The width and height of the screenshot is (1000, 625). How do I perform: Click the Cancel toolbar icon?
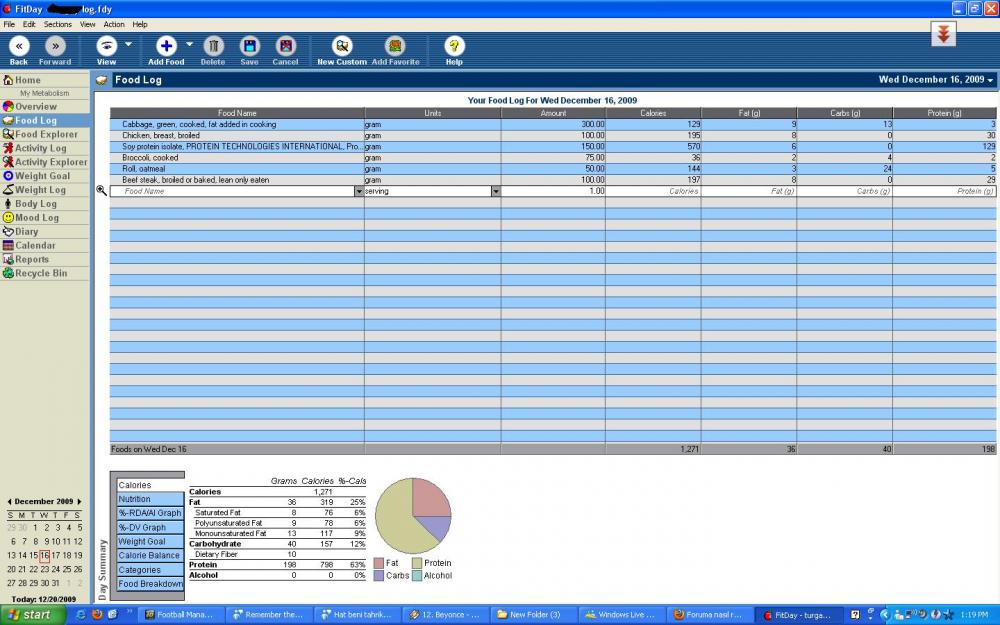[x=286, y=46]
